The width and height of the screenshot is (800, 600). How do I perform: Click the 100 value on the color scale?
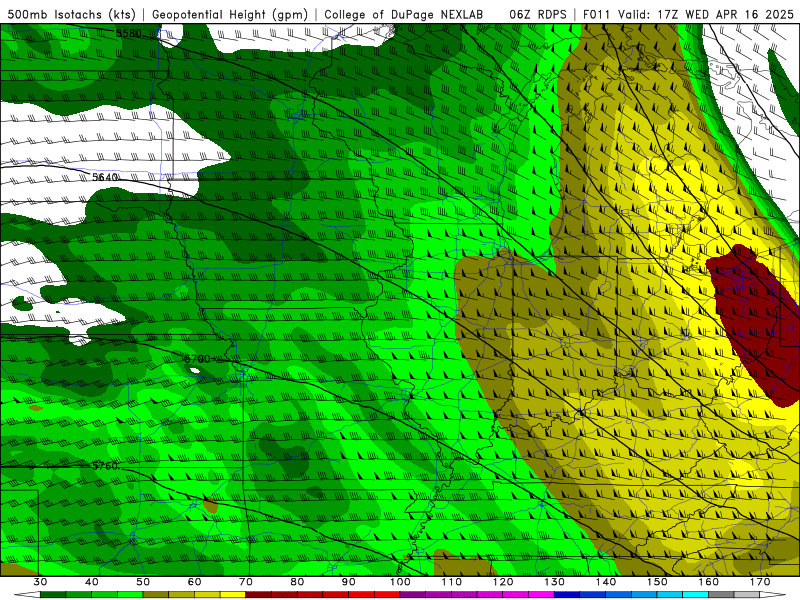[x=400, y=582]
